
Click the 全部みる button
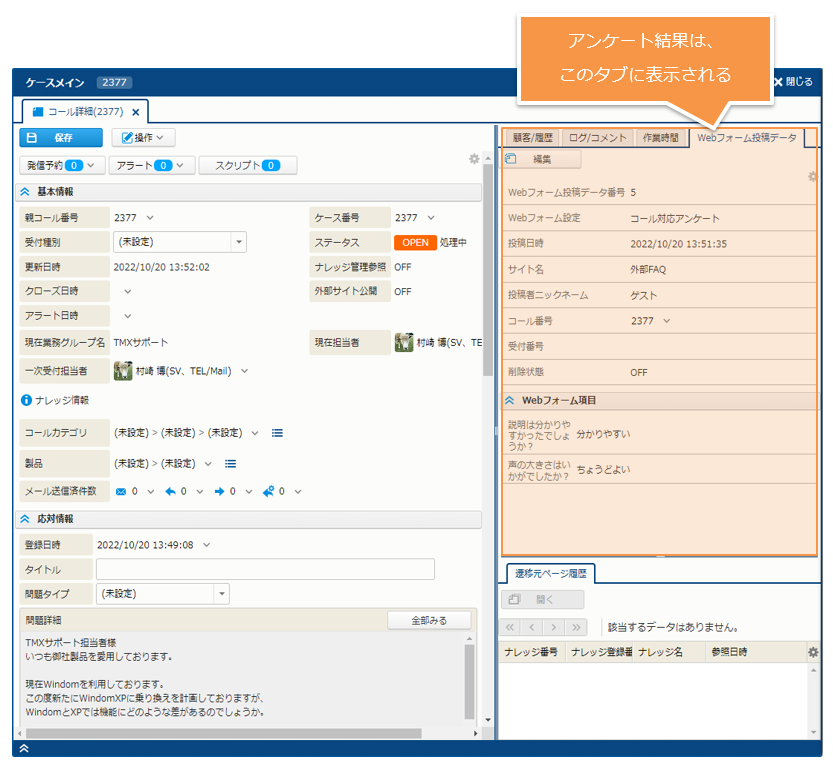(428, 621)
